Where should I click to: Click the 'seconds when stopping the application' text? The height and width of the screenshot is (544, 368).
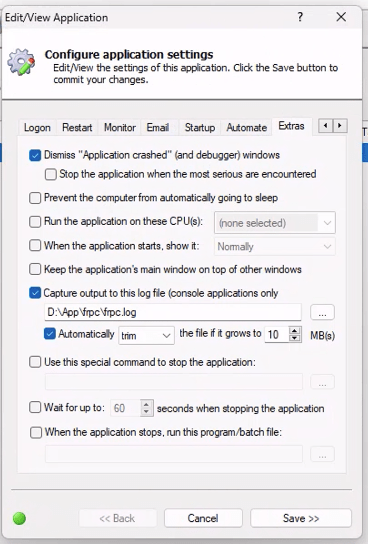[240, 408]
